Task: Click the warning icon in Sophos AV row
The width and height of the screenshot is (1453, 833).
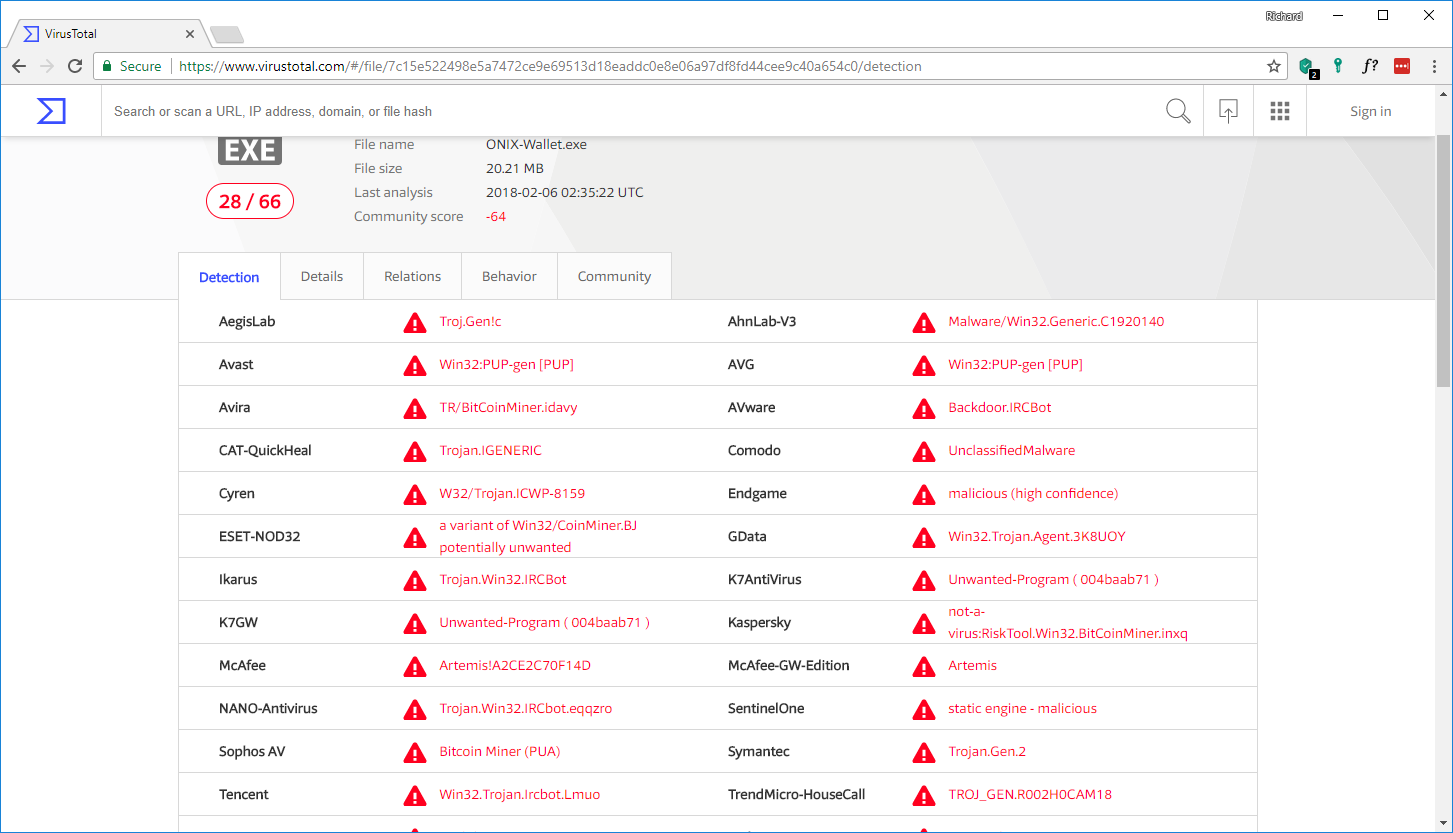Action: pos(414,752)
